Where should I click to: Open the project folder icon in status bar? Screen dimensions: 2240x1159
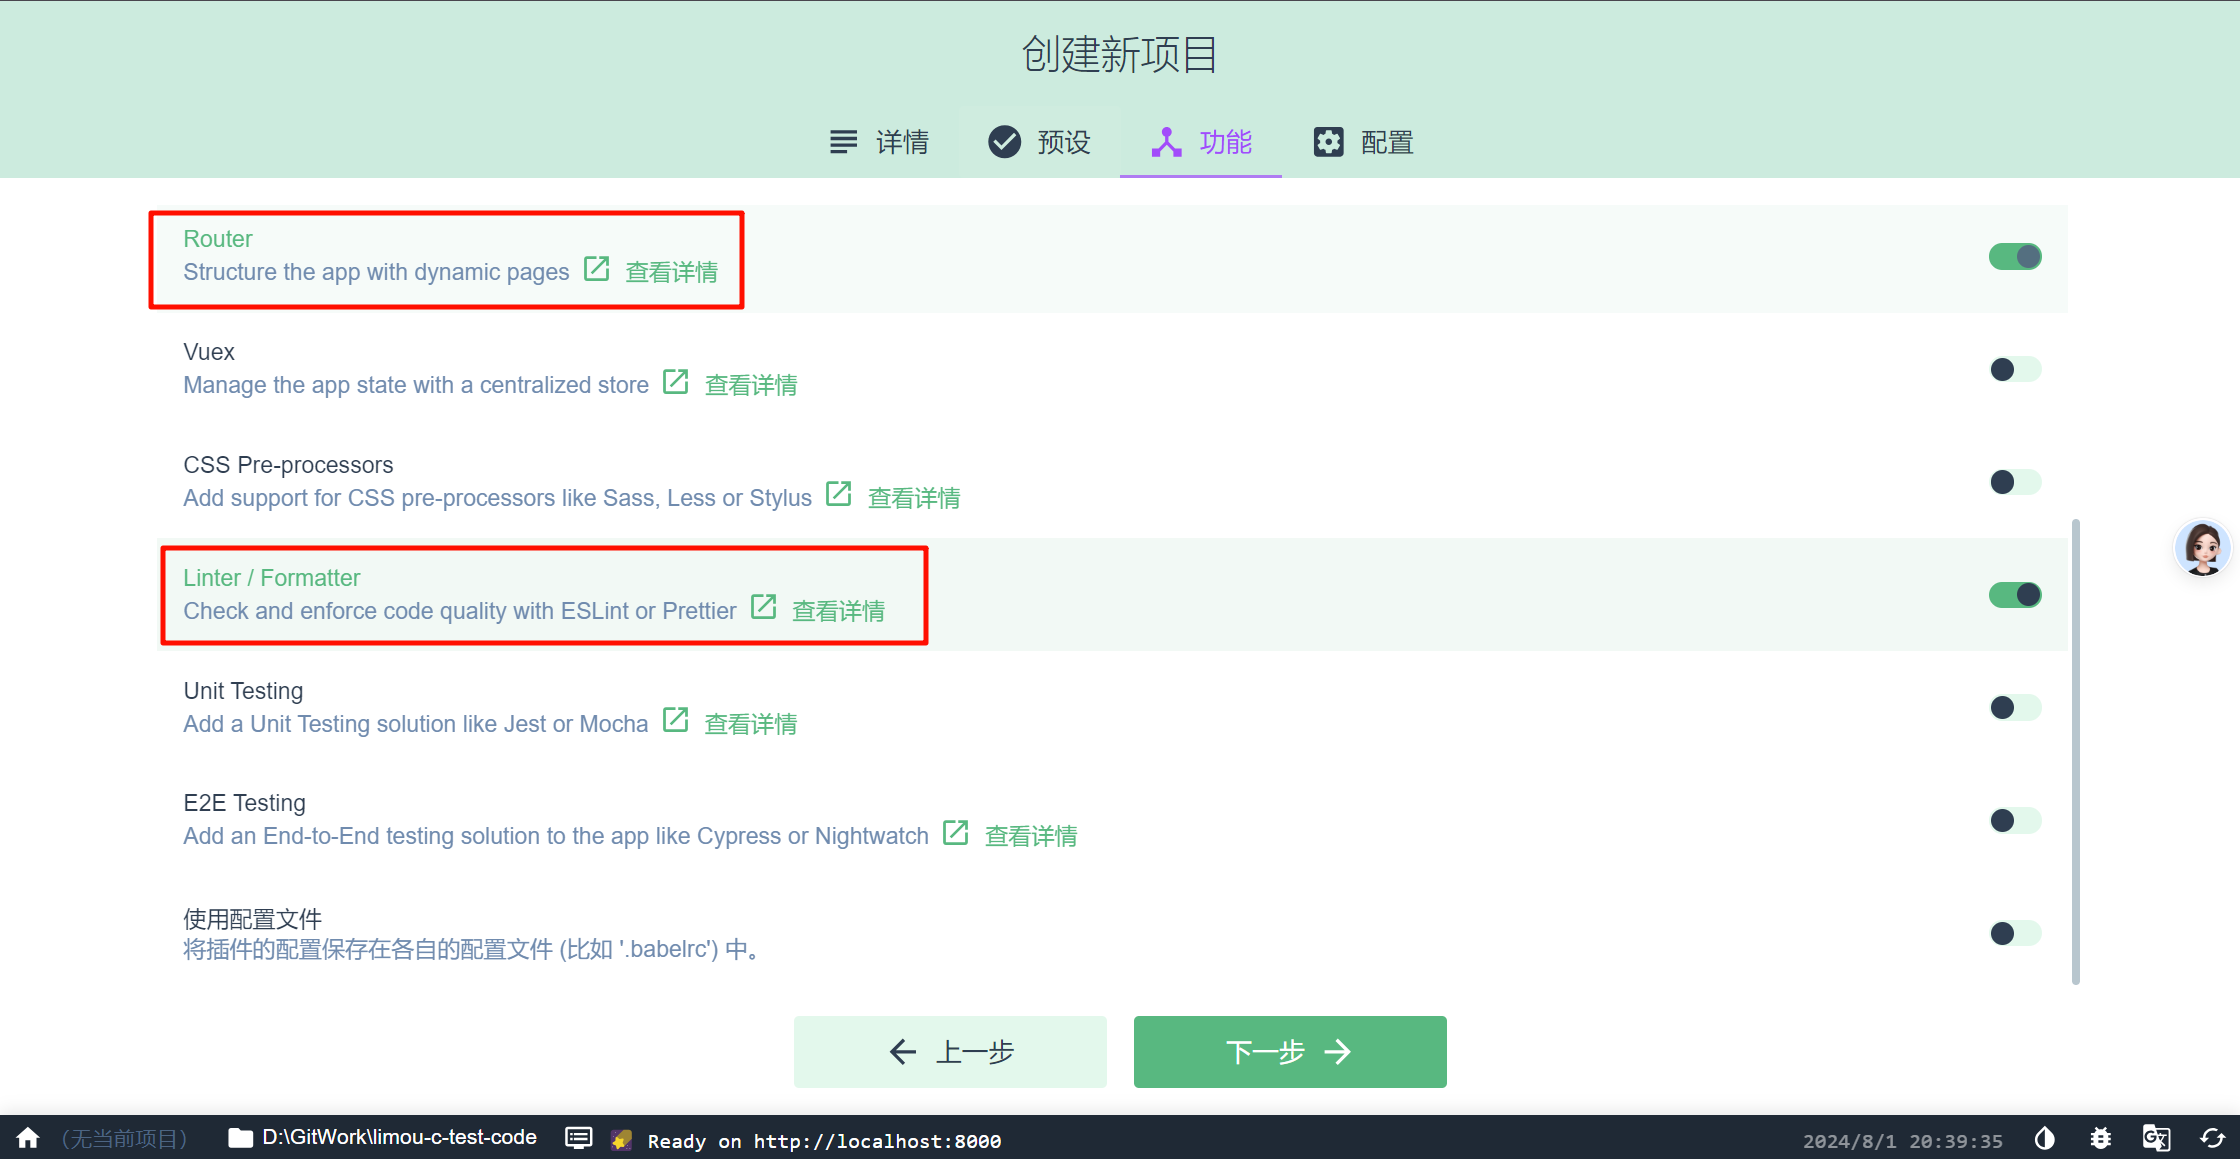pos(240,1138)
